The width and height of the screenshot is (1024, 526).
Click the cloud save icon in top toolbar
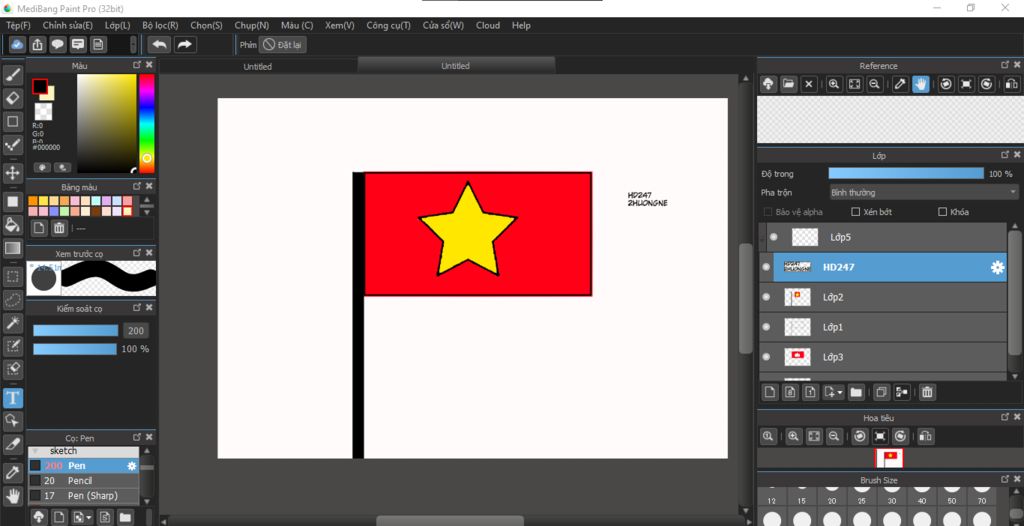[18, 44]
